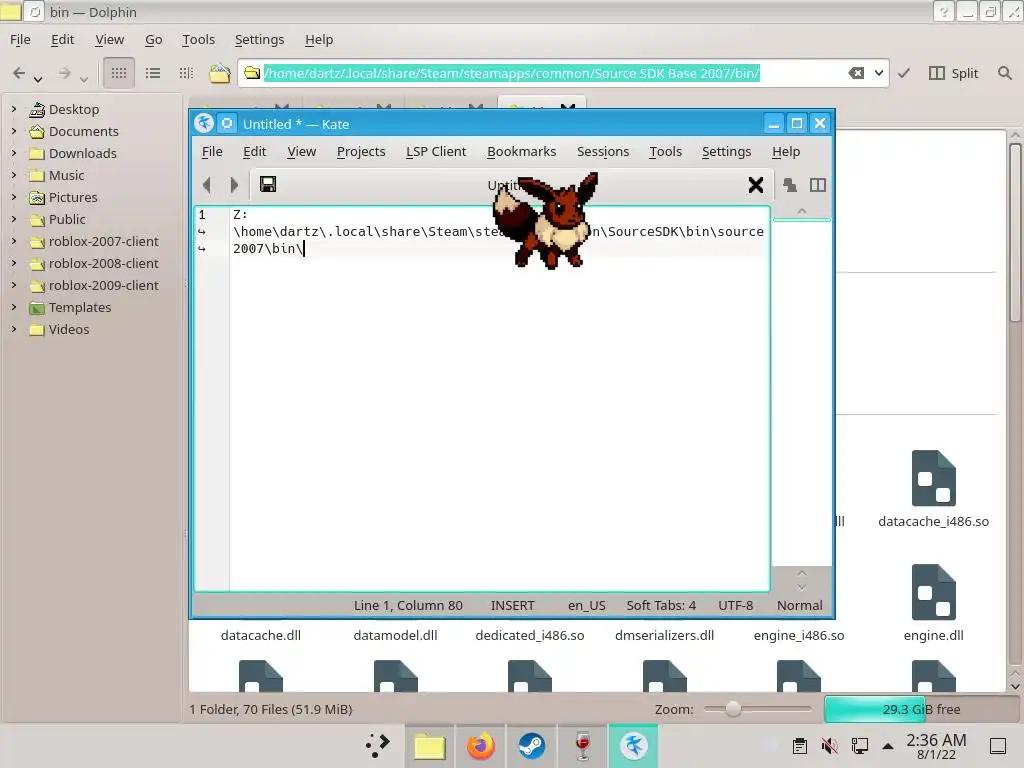
Task: Open Steam from the taskbar
Action: (x=532, y=745)
